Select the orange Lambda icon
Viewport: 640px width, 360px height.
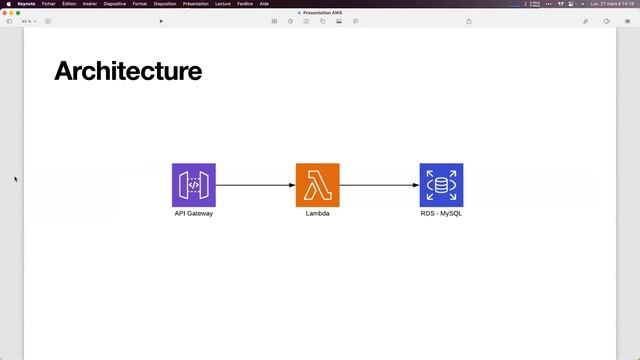tap(318, 185)
